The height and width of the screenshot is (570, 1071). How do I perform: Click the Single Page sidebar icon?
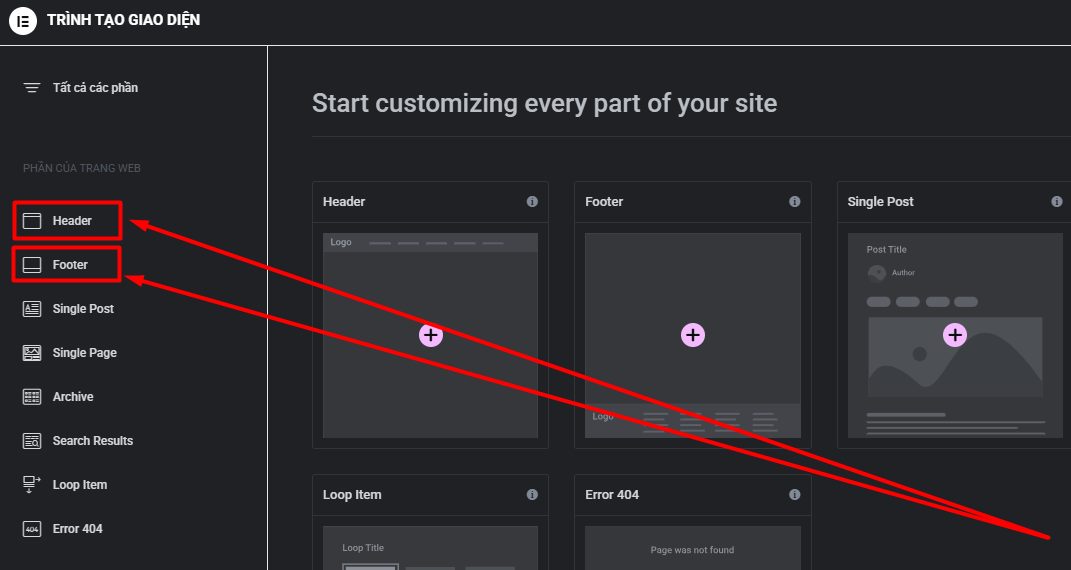(32, 353)
